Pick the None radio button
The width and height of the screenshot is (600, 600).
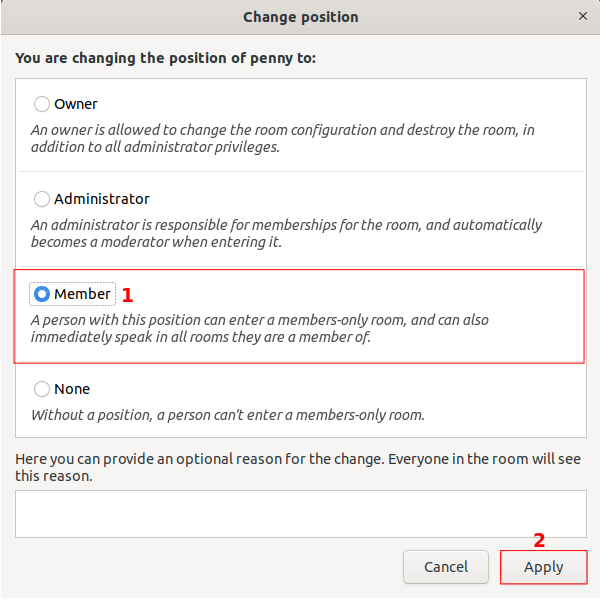[x=42, y=389]
